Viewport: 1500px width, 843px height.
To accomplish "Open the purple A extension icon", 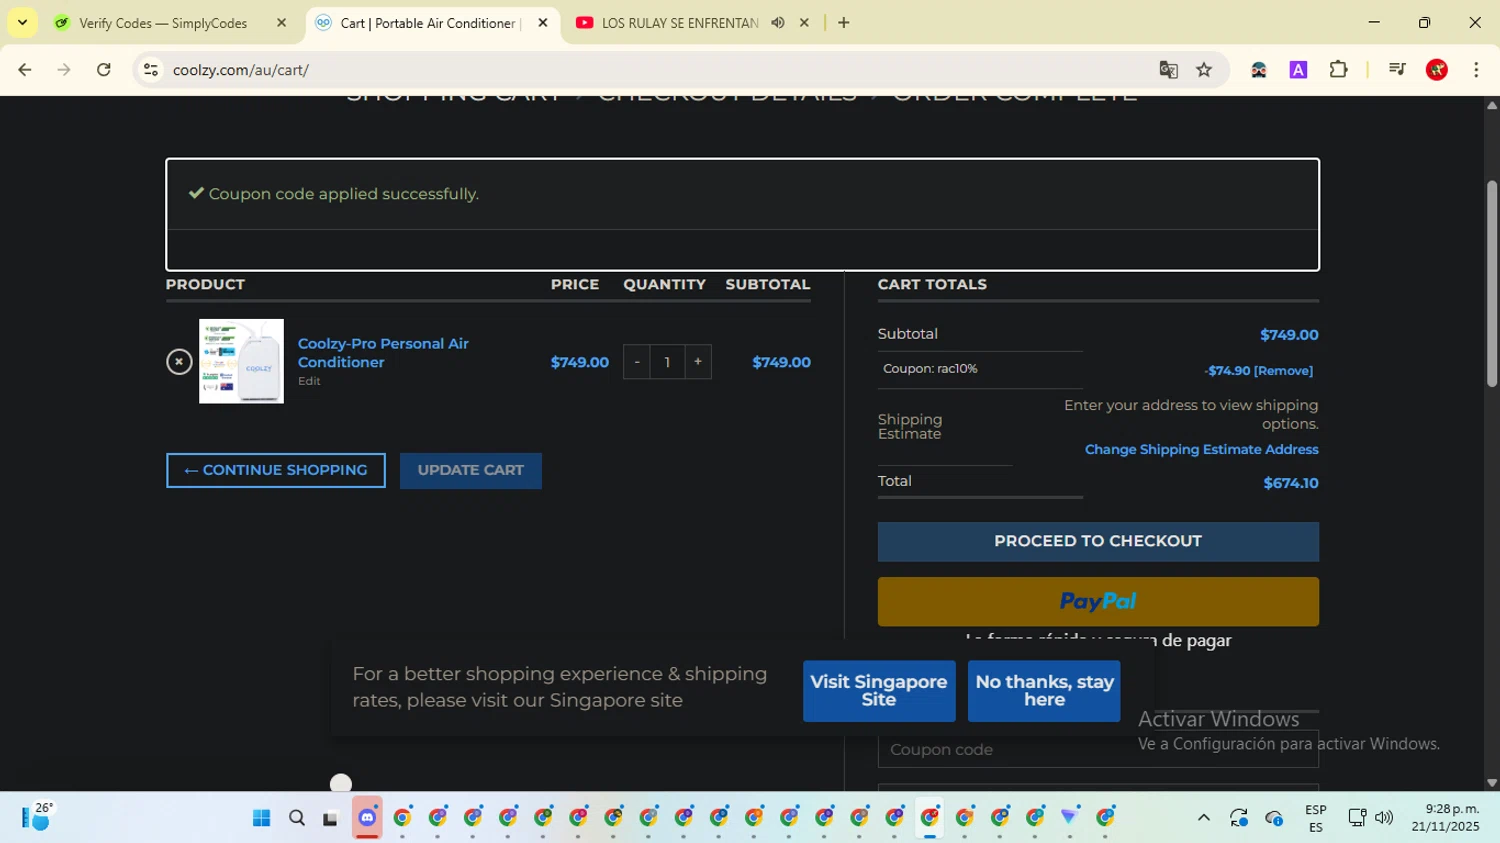I will [1298, 70].
